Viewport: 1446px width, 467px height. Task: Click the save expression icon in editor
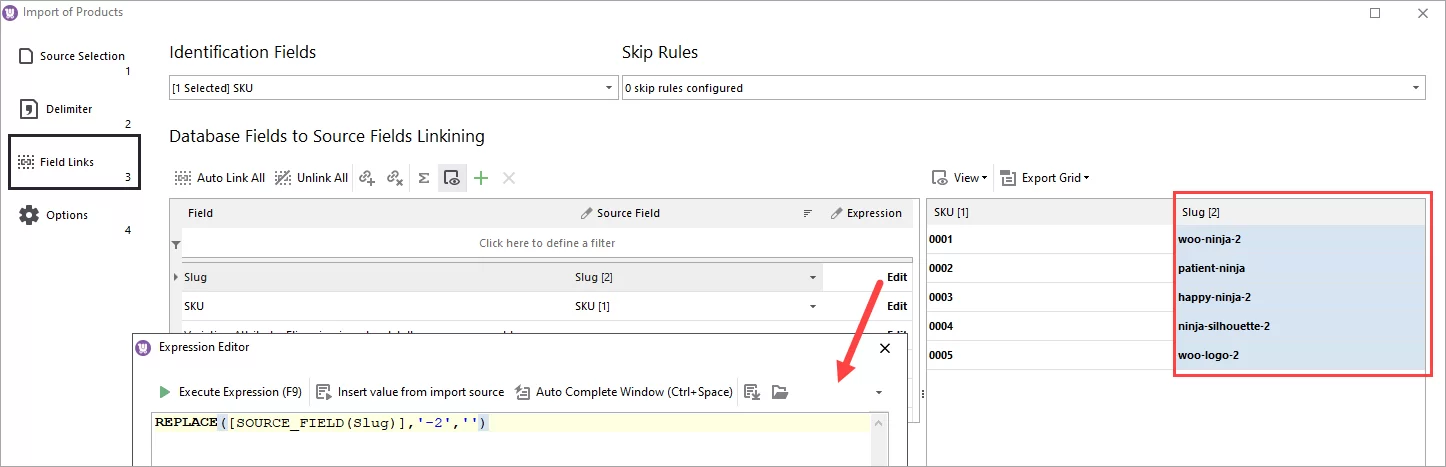753,392
